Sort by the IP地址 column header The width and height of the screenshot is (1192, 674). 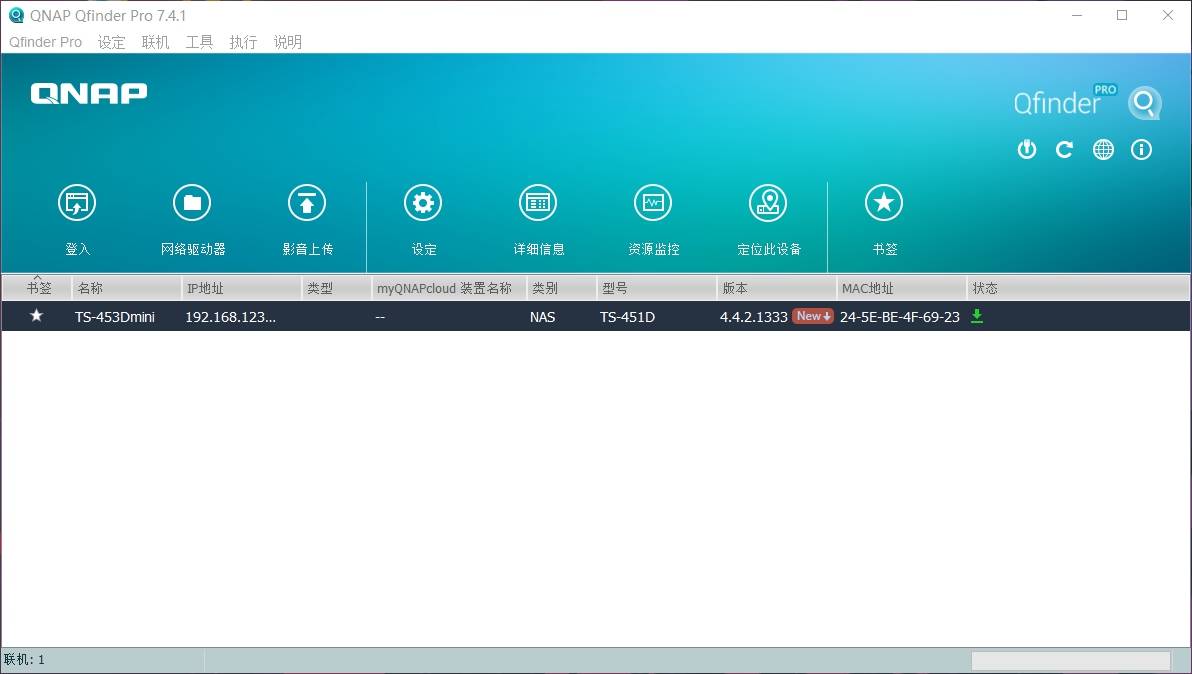(x=241, y=288)
